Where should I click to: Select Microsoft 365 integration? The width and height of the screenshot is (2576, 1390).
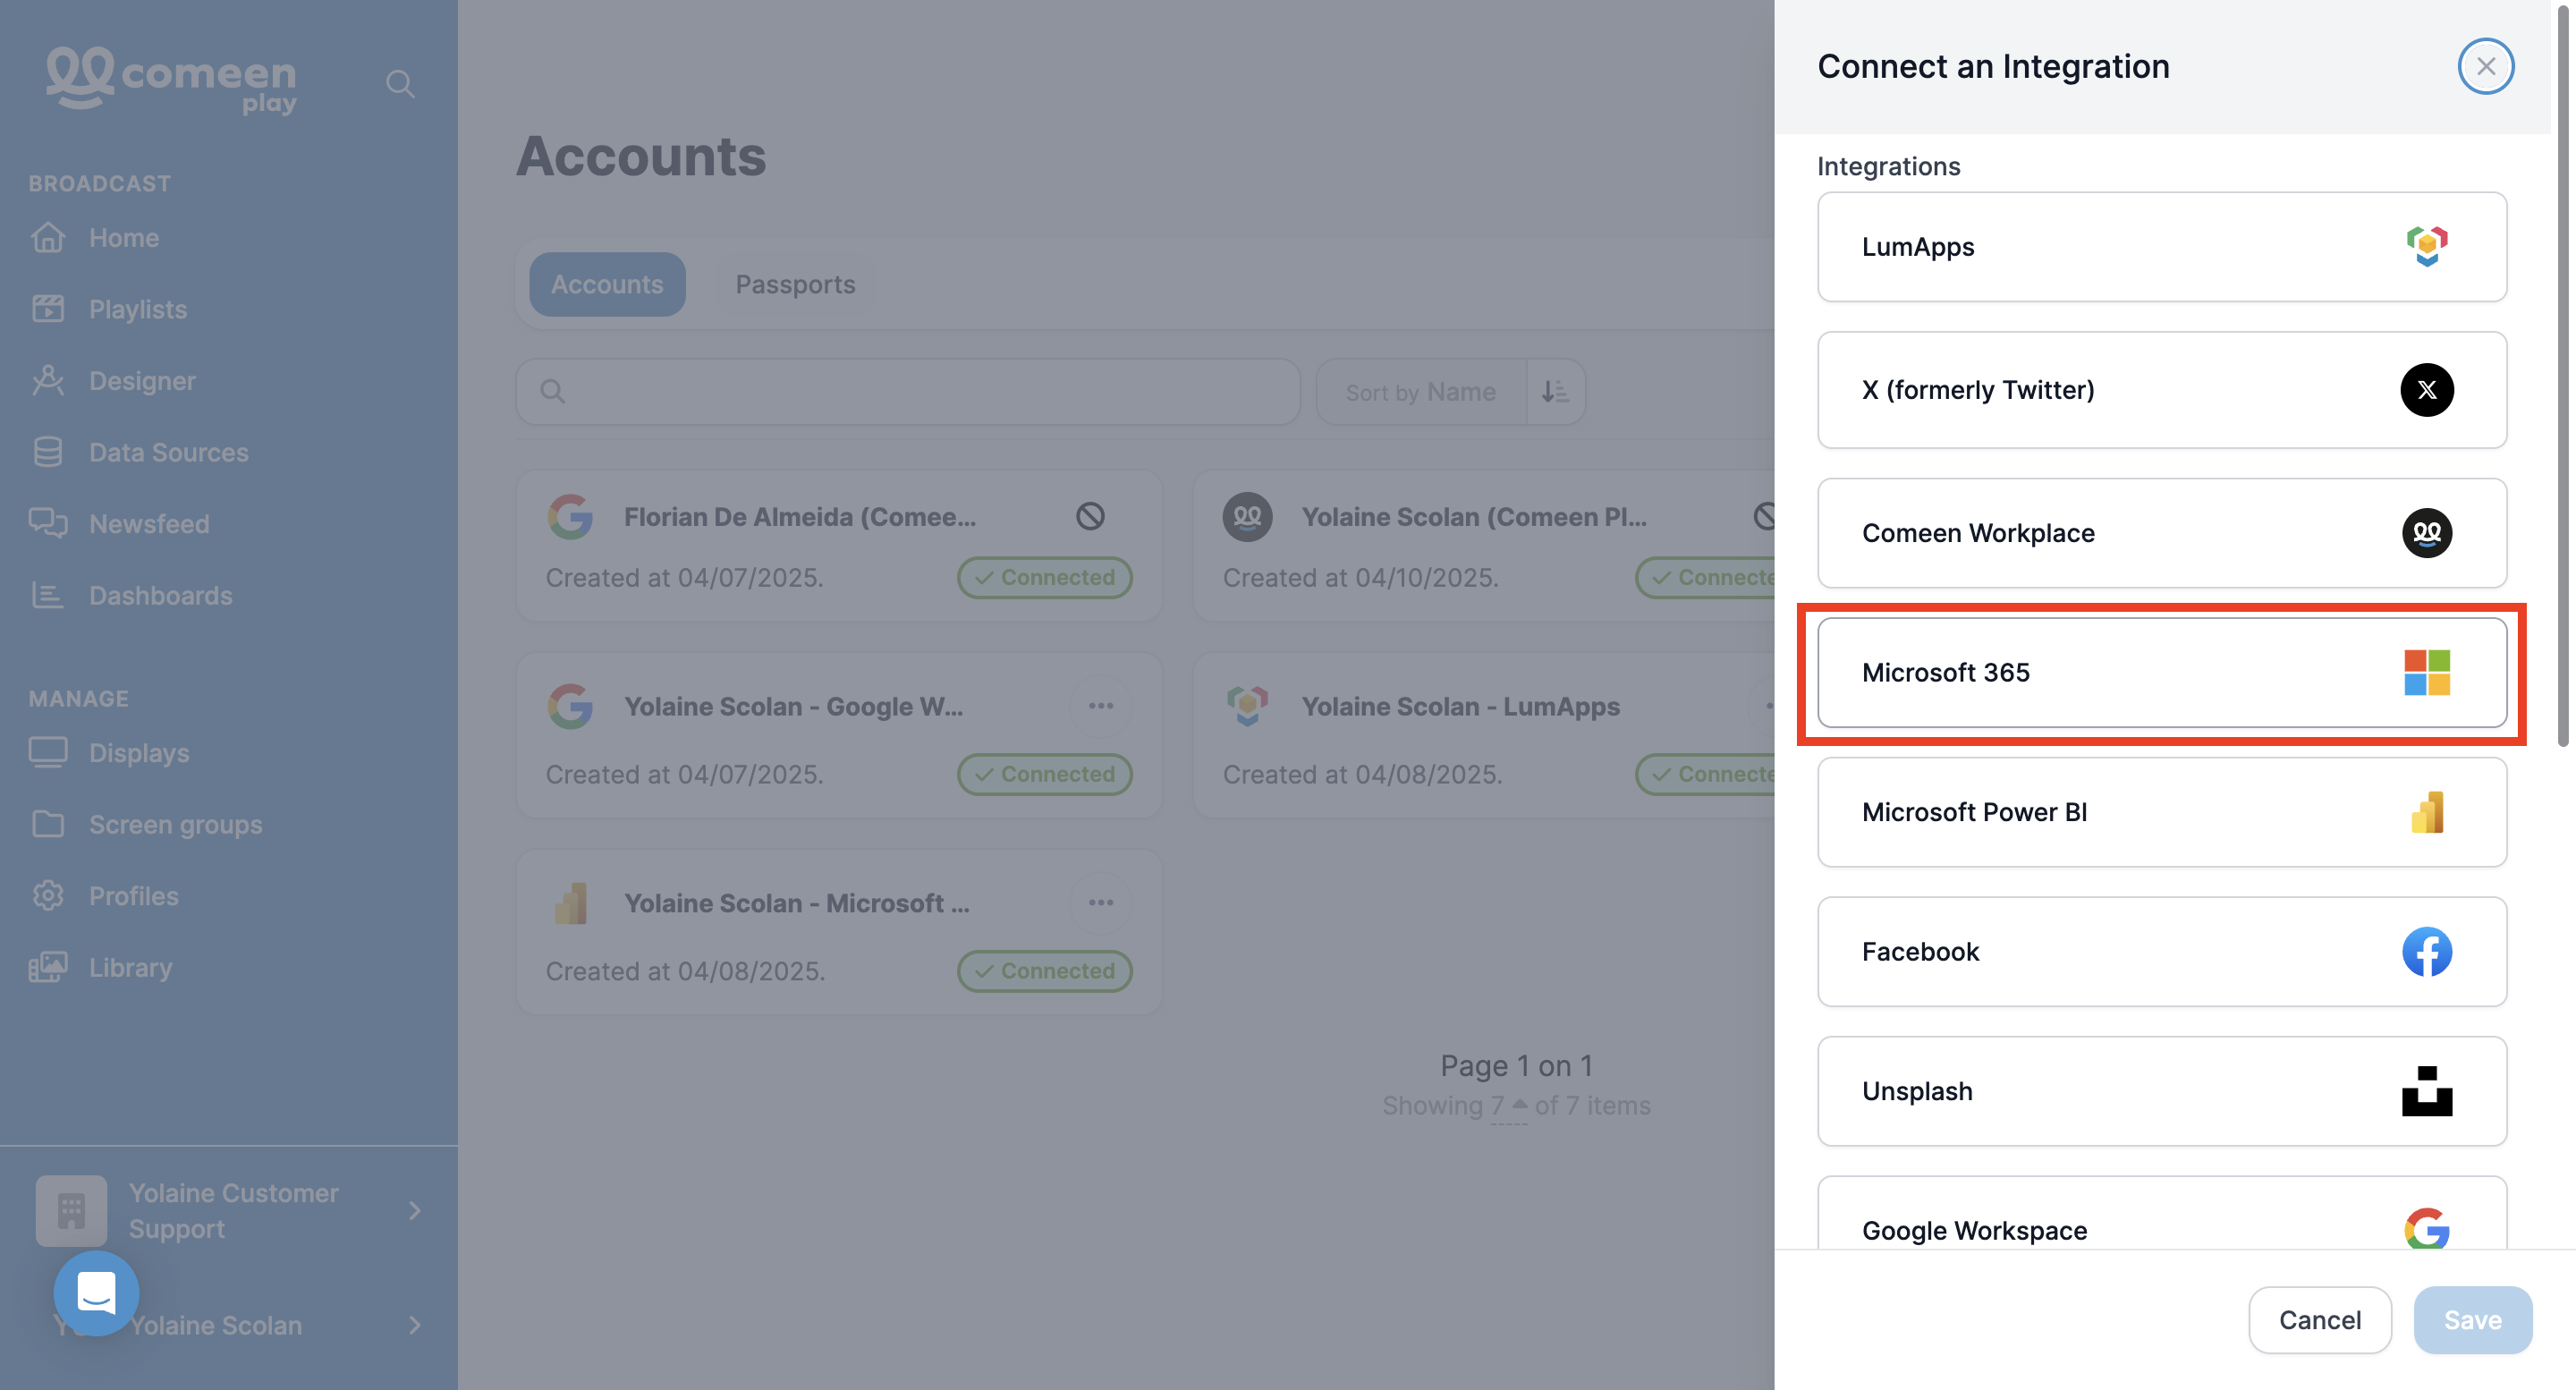click(2161, 672)
